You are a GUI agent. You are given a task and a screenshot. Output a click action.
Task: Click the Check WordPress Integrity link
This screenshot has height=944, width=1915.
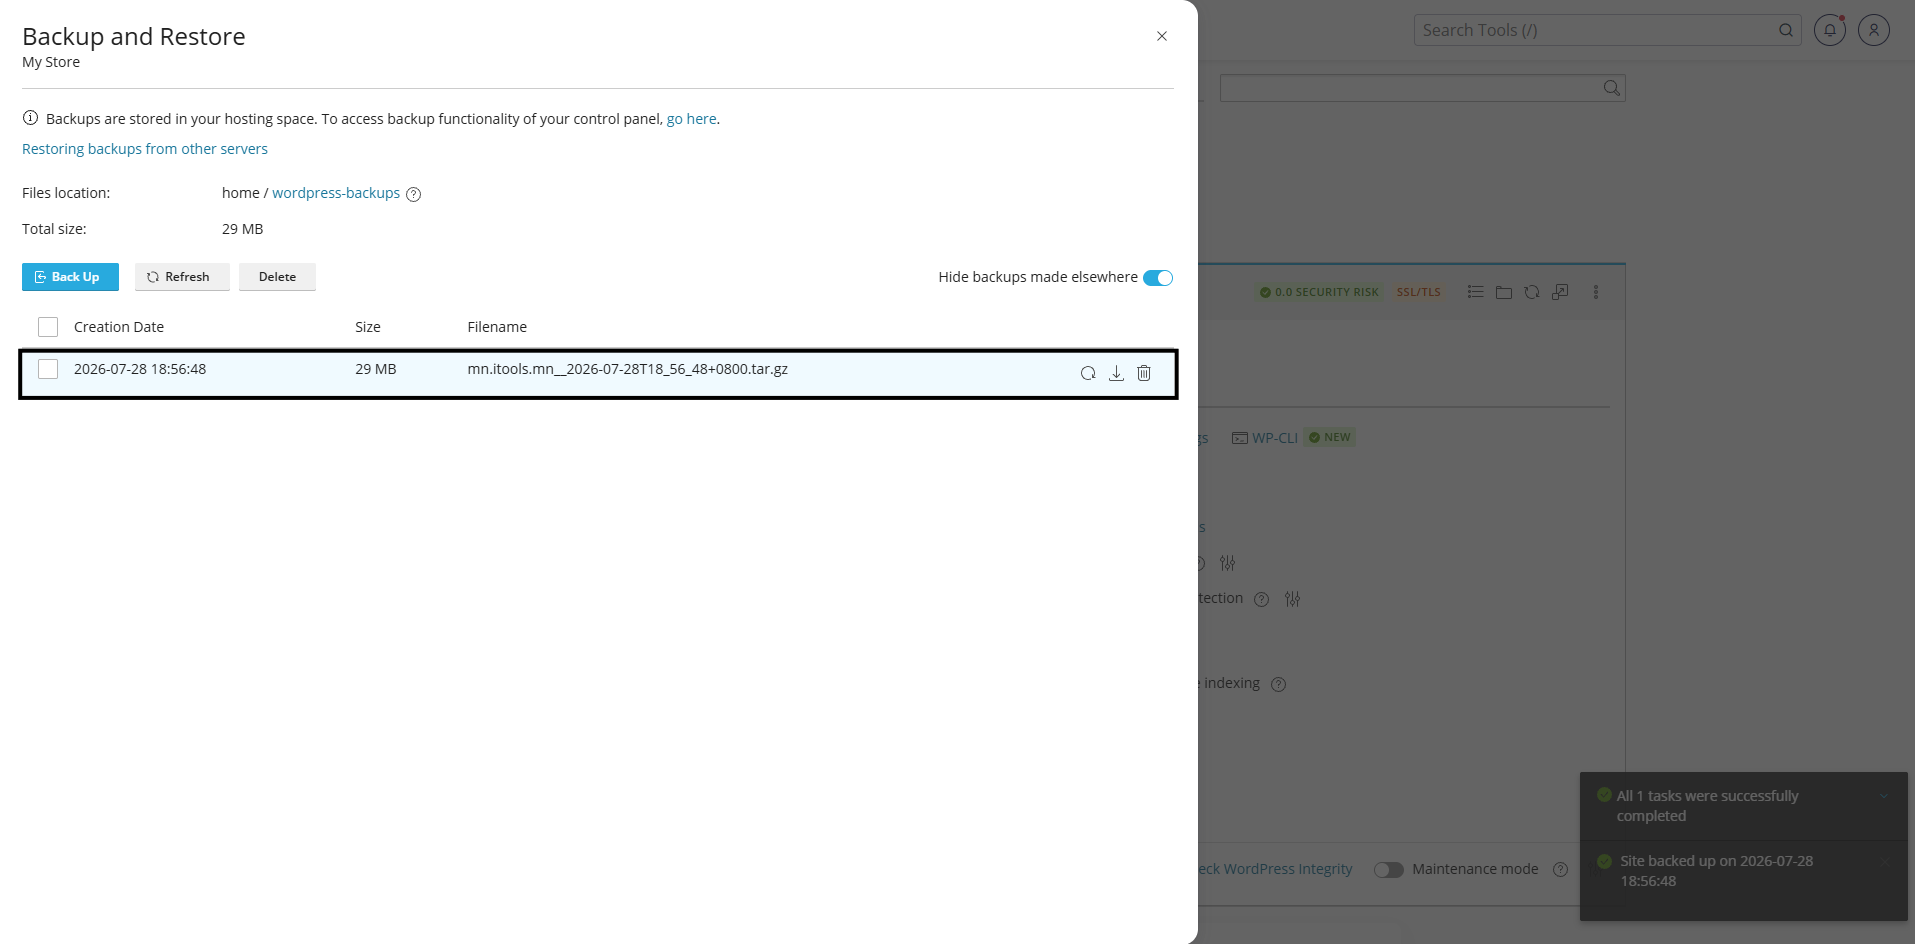coord(1275,869)
